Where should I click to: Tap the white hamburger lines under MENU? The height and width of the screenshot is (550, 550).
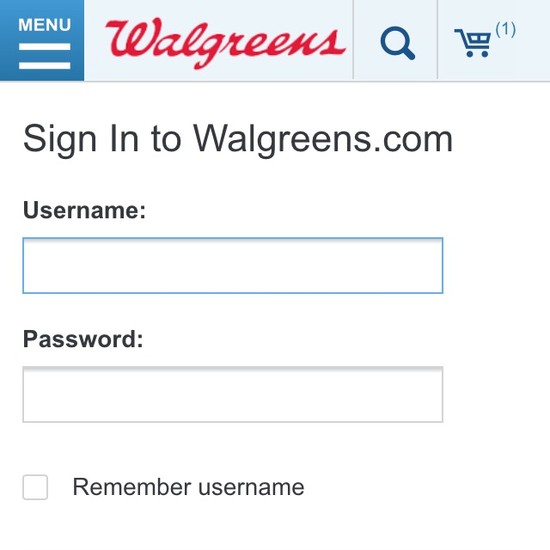(x=45, y=56)
